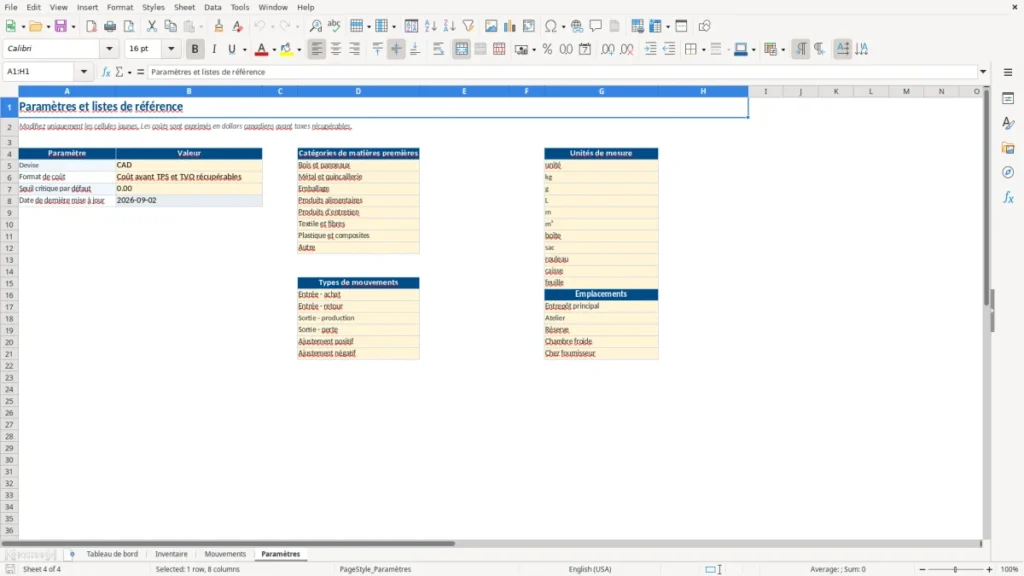Switch to the Inventaire sheet tab
Screen dimensions: 1024x576
click(171, 554)
